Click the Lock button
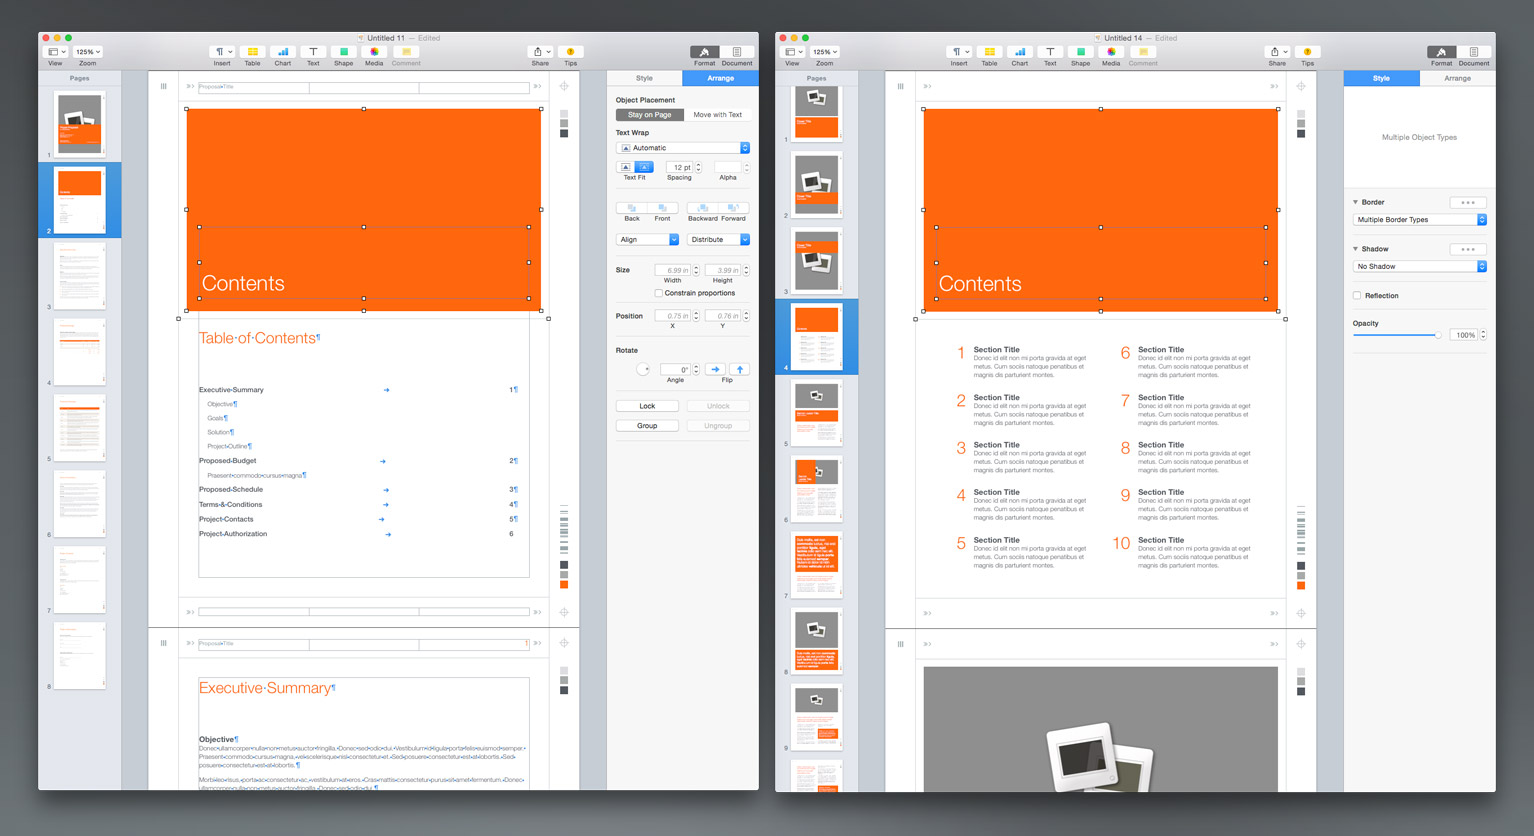The width and height of the screenshot is (1534, 836). [647, 406]
